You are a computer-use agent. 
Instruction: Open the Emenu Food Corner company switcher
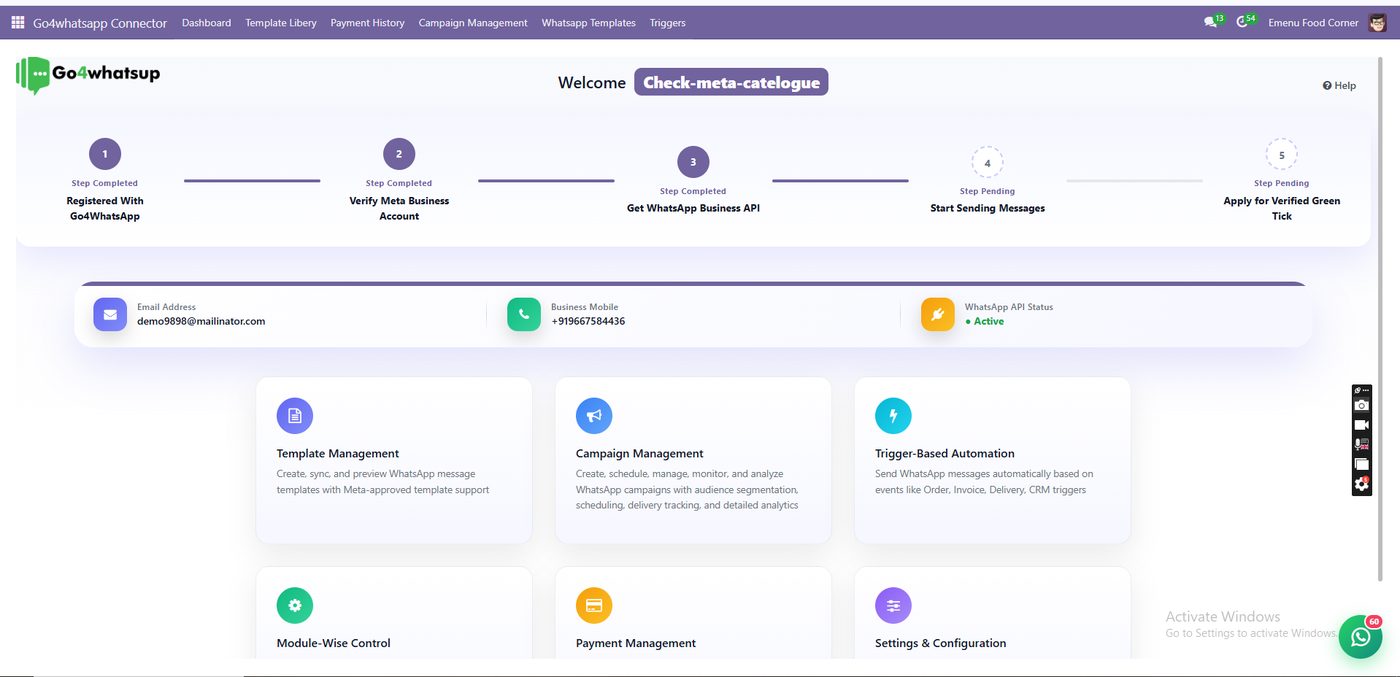1313,23
